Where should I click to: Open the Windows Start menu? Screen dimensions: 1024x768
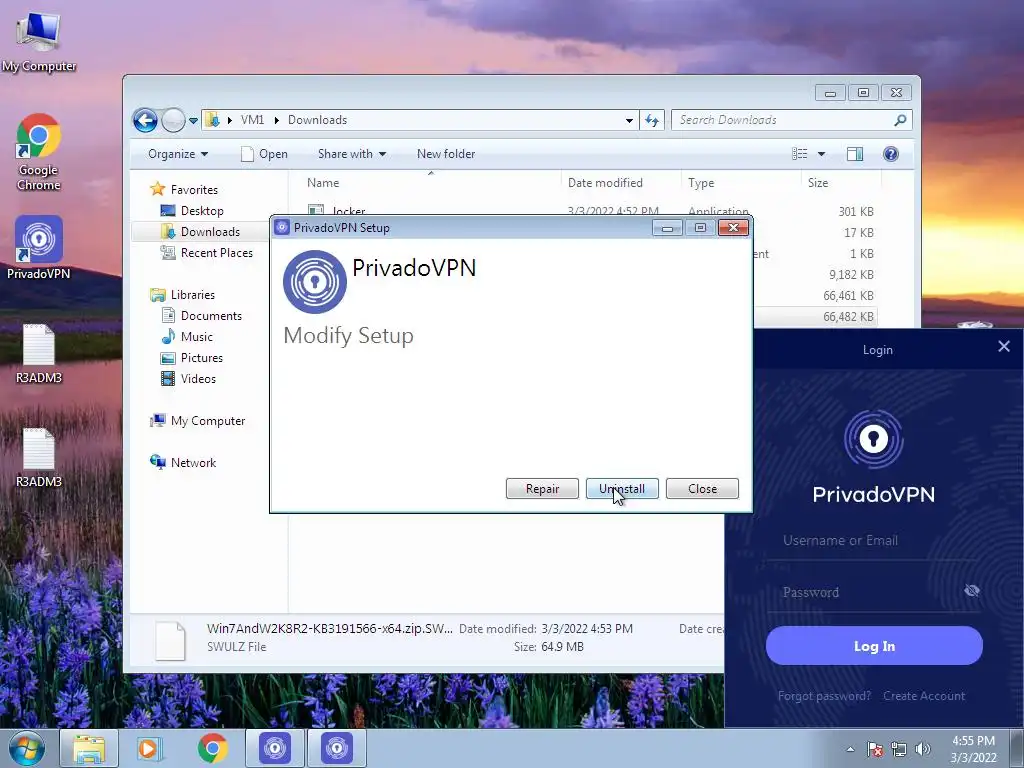coord(26,748)
